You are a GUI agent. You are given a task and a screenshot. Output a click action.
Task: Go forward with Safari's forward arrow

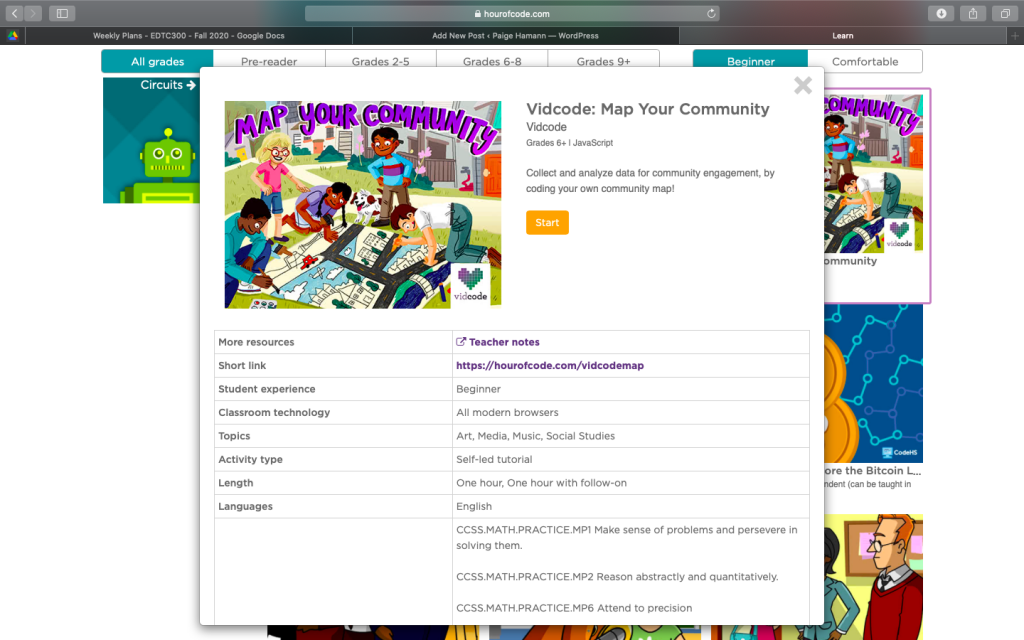(33, 13)
